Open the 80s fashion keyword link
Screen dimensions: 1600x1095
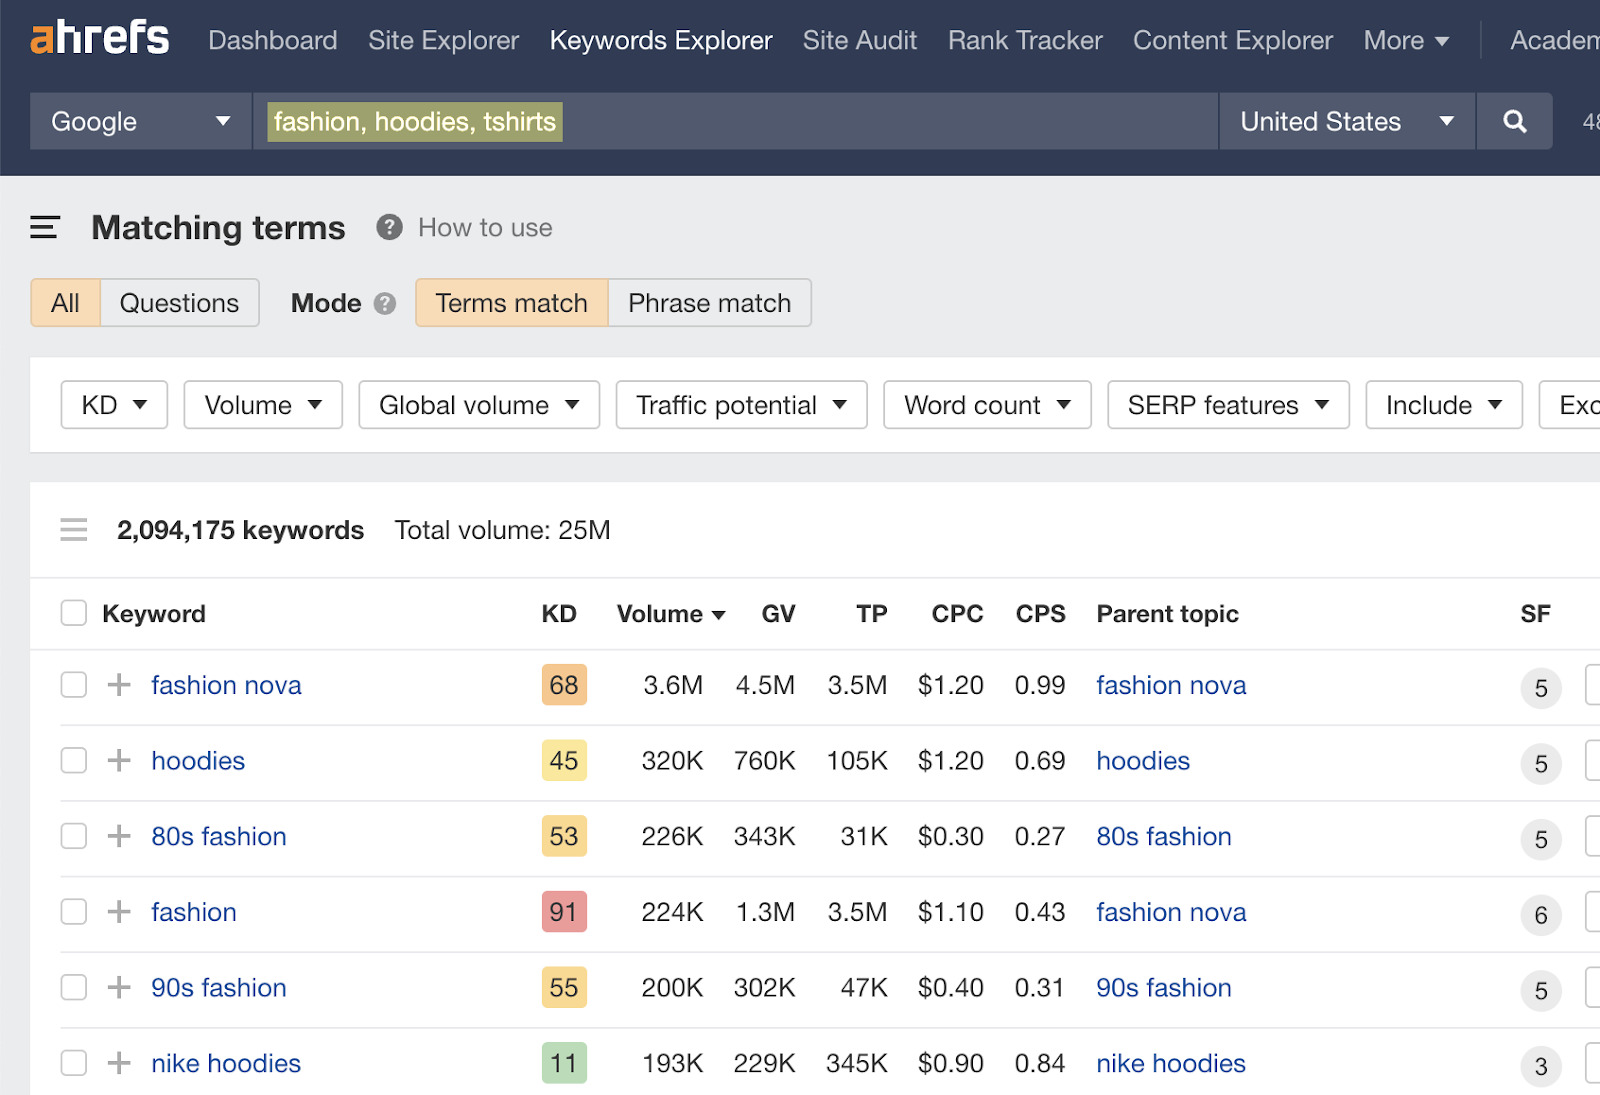pos(219,837)
